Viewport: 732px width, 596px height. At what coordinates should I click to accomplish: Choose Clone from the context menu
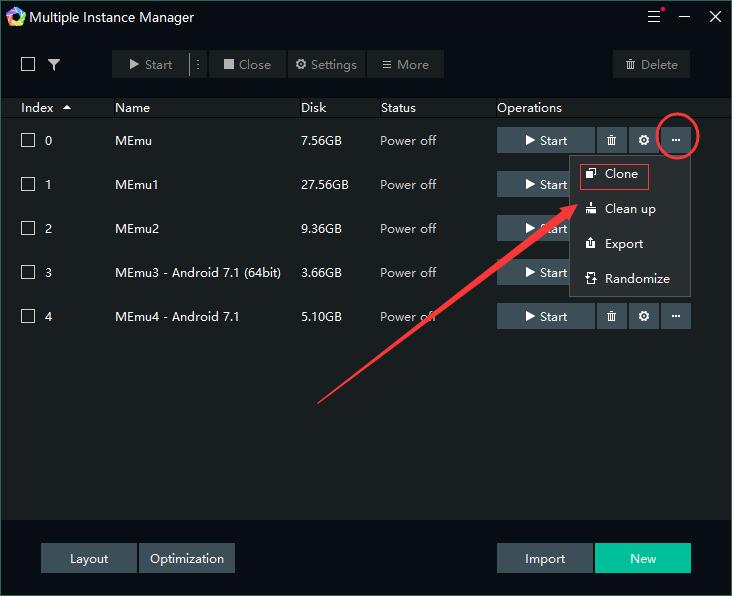click(x=620, y=174)
